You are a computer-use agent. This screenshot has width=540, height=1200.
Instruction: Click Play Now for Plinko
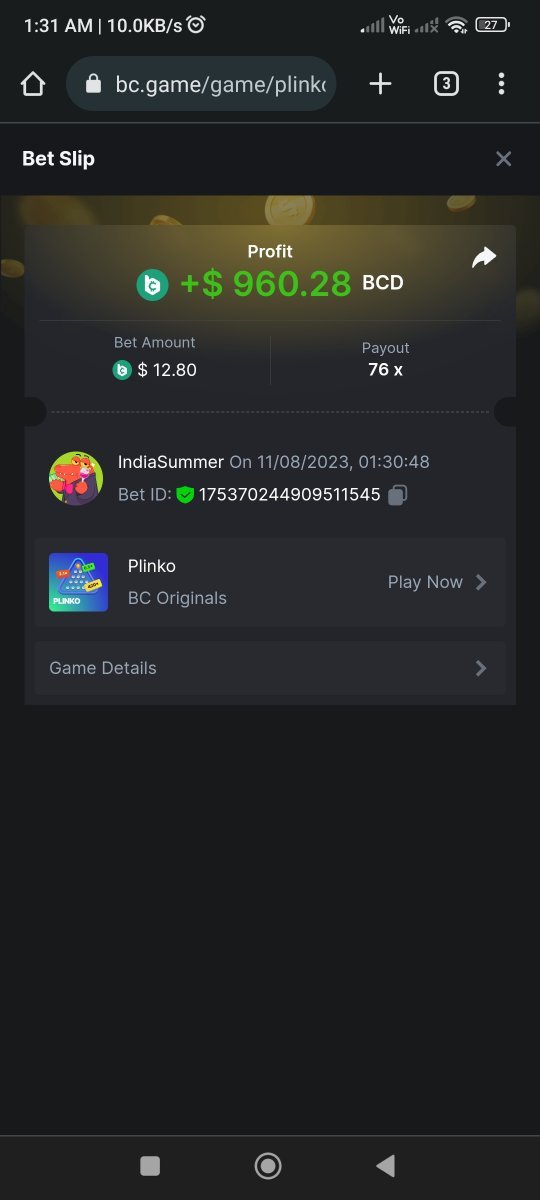pyautogui.click(x=425, y=582)
